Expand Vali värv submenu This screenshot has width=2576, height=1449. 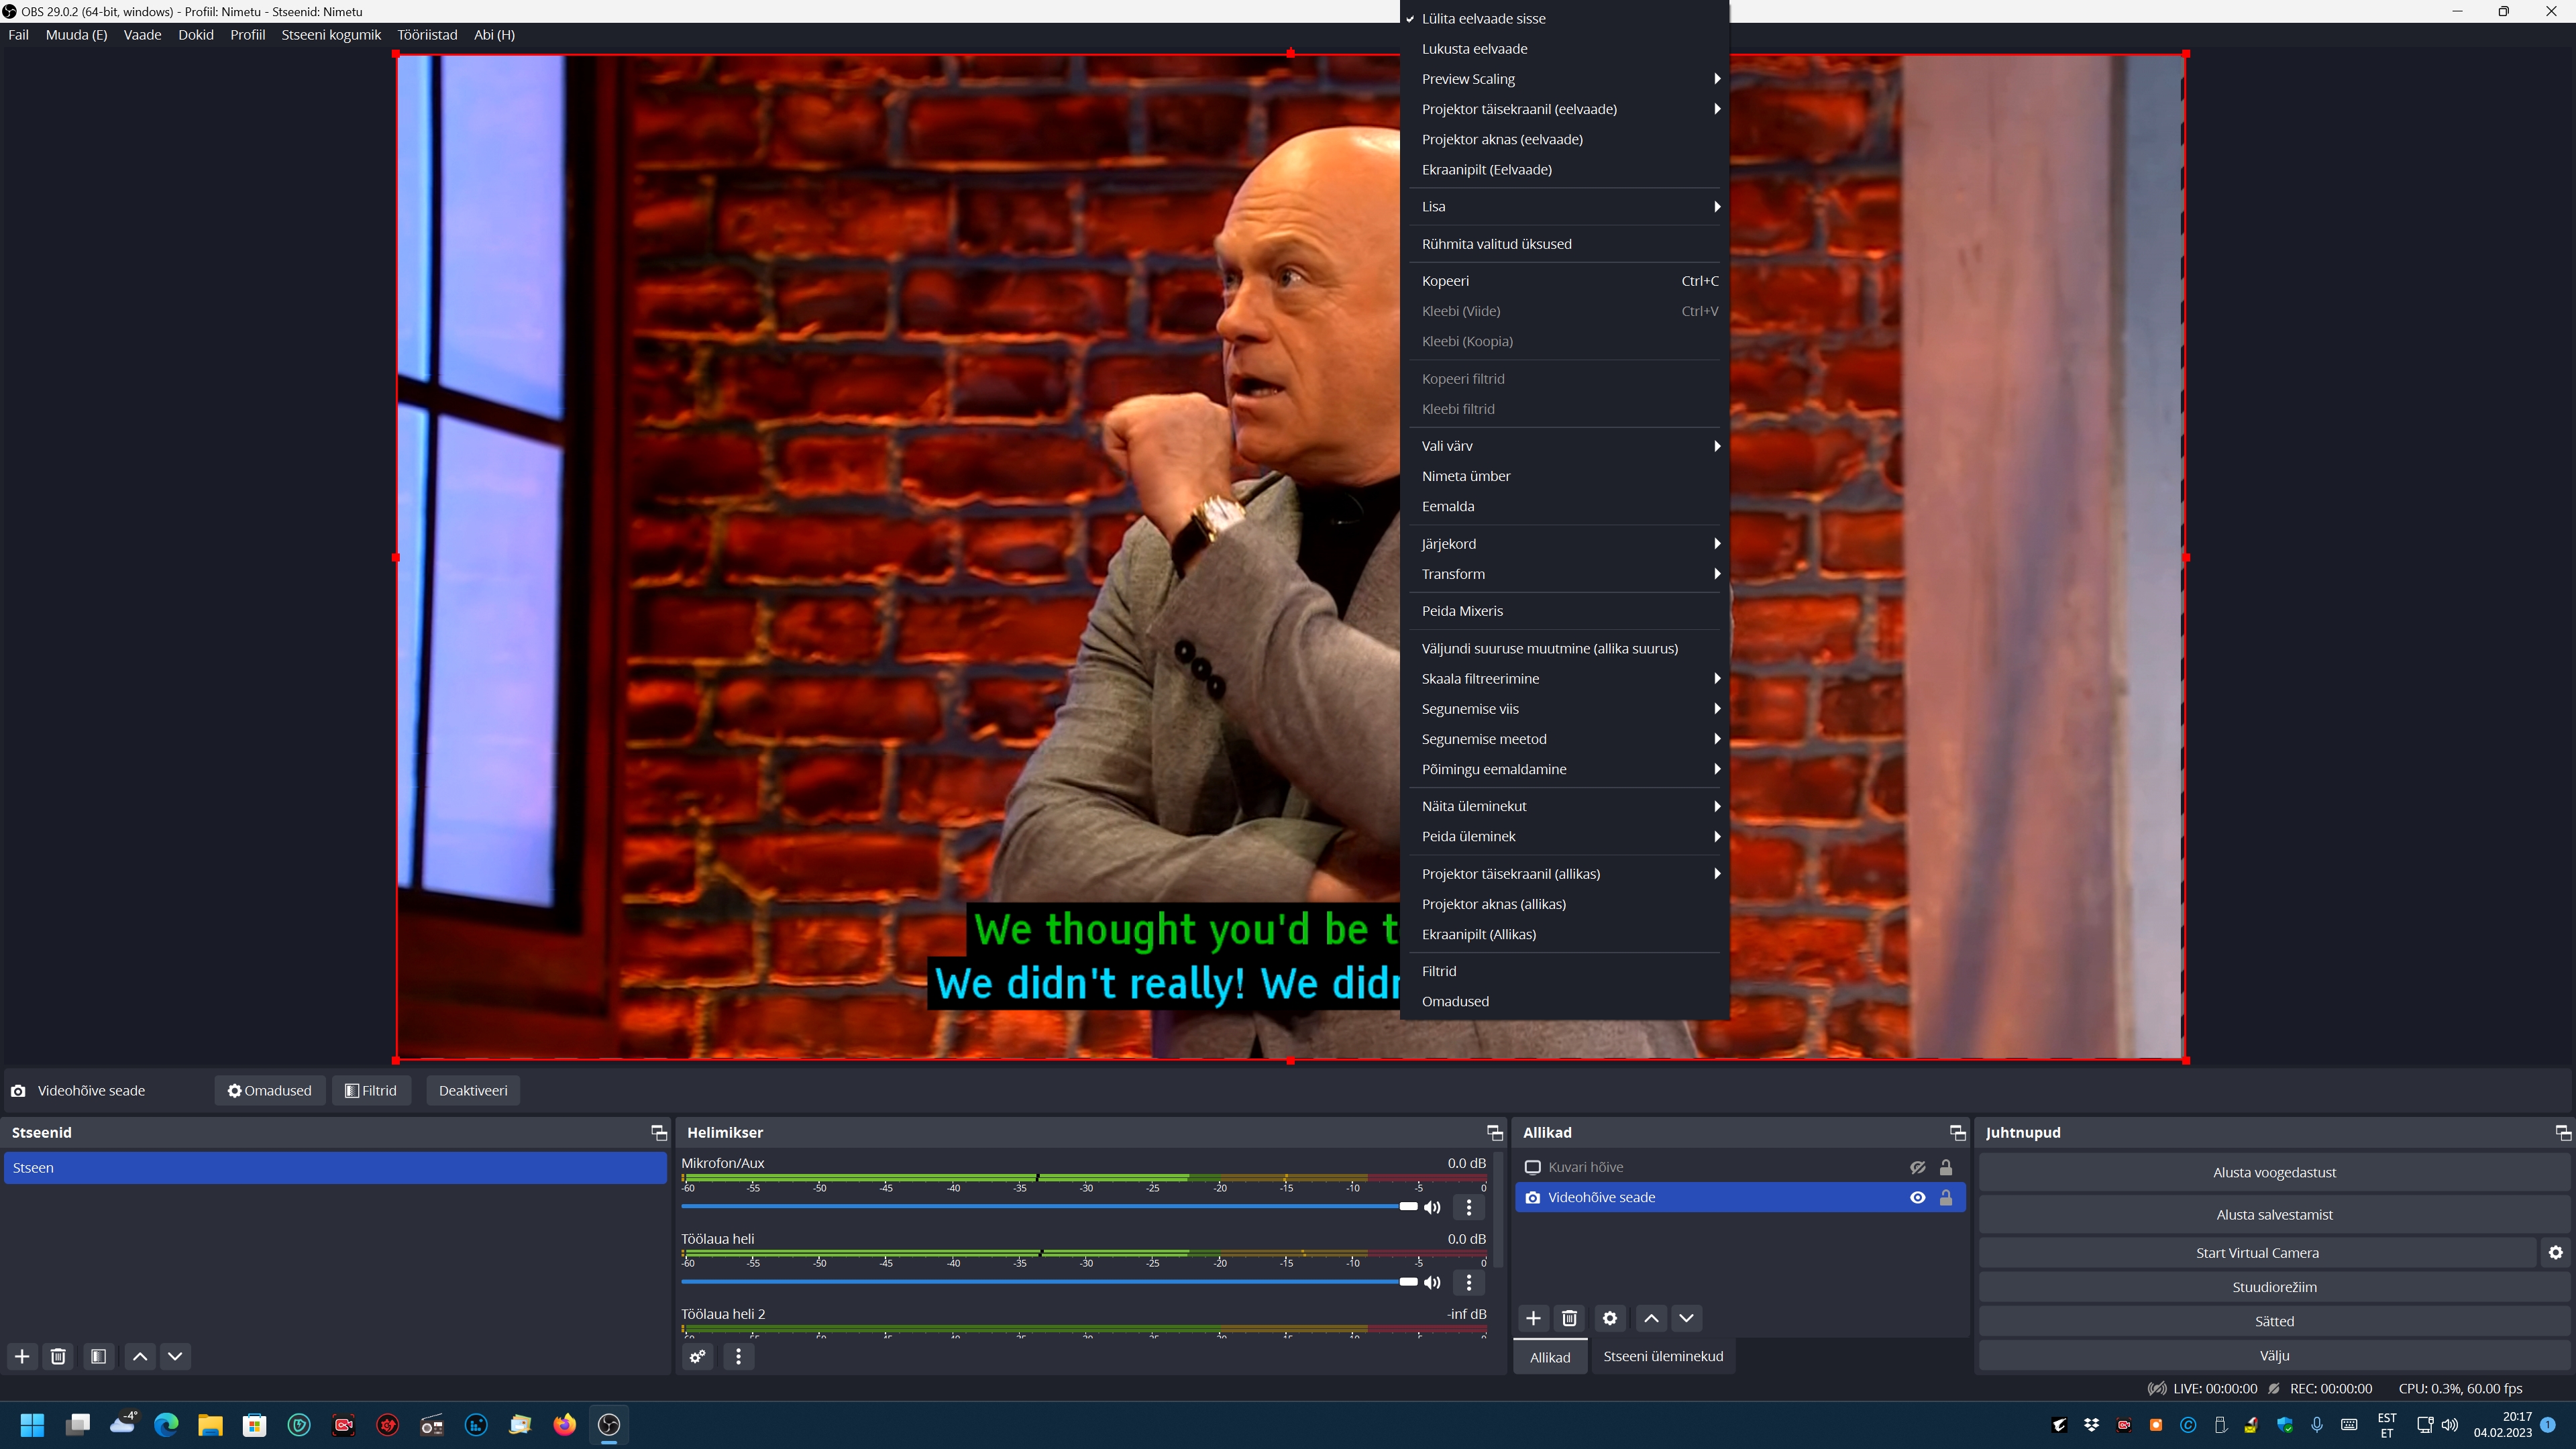click(x=1564, y=445)
